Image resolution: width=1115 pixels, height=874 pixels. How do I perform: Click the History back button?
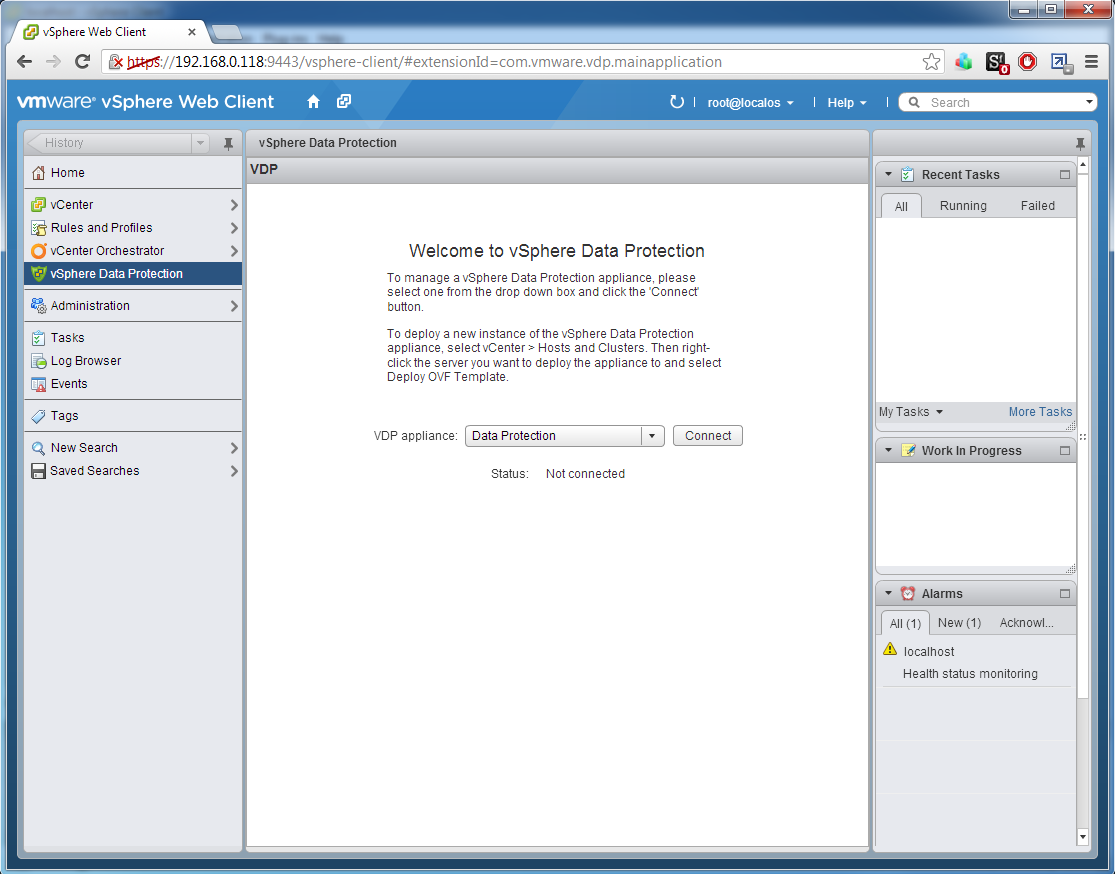pyautogui.click(x=108, y=143)
